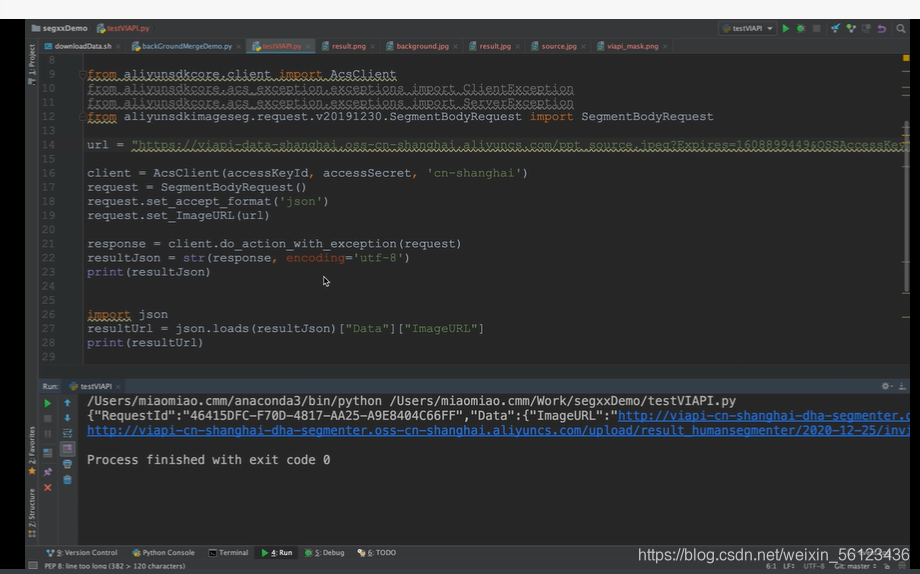Click the up arrow in Run panel
The width and height of the screenshot is (920, 574).
67,403
